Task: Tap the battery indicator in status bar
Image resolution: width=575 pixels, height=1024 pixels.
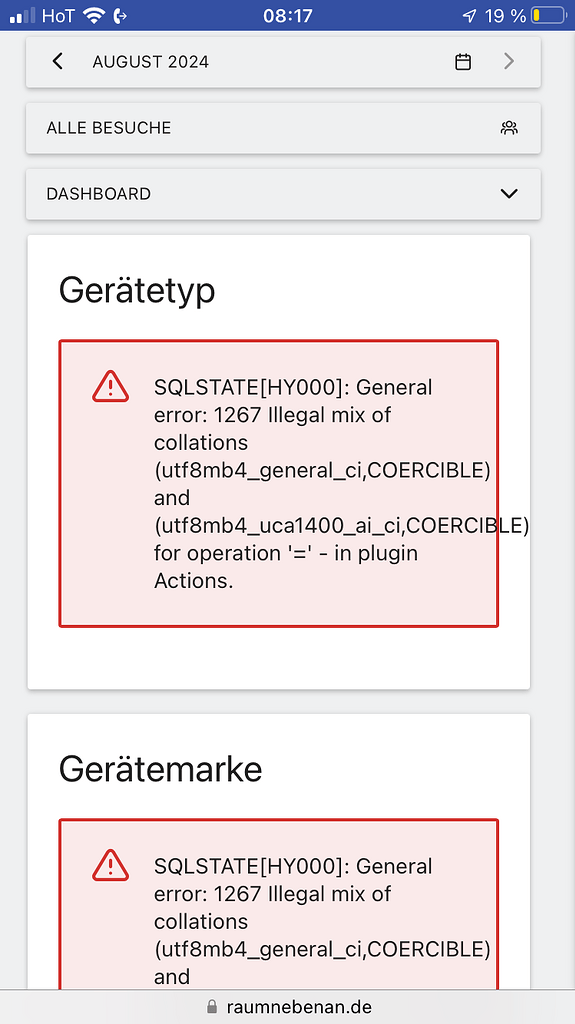Action: (x=548, y=16)
